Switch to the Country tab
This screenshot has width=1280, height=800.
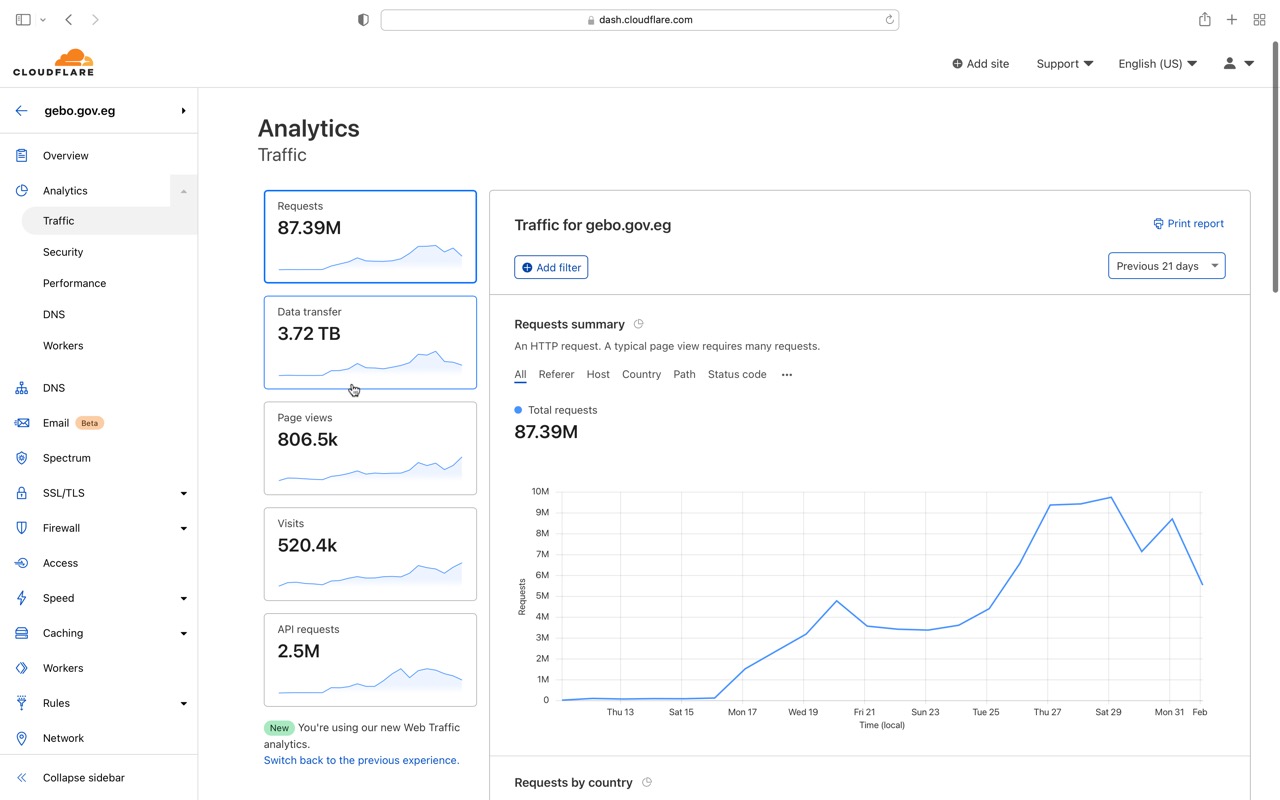point(641,374)
